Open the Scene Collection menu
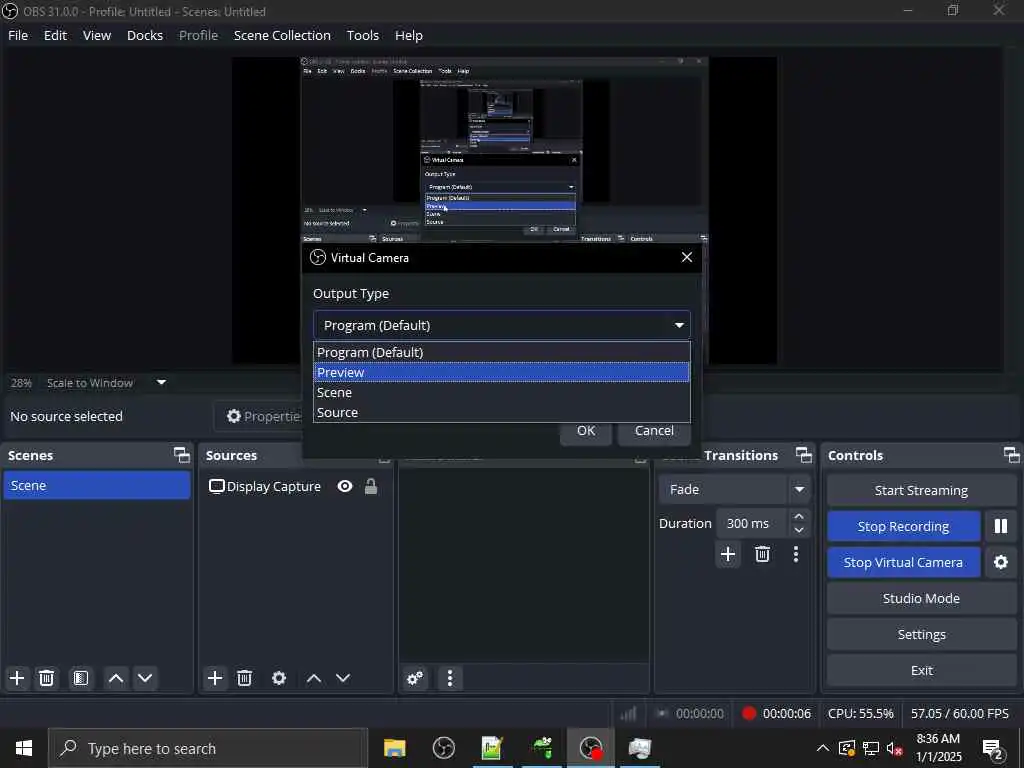The width and height of the screenshot is (1024, 768). (282, 35)
